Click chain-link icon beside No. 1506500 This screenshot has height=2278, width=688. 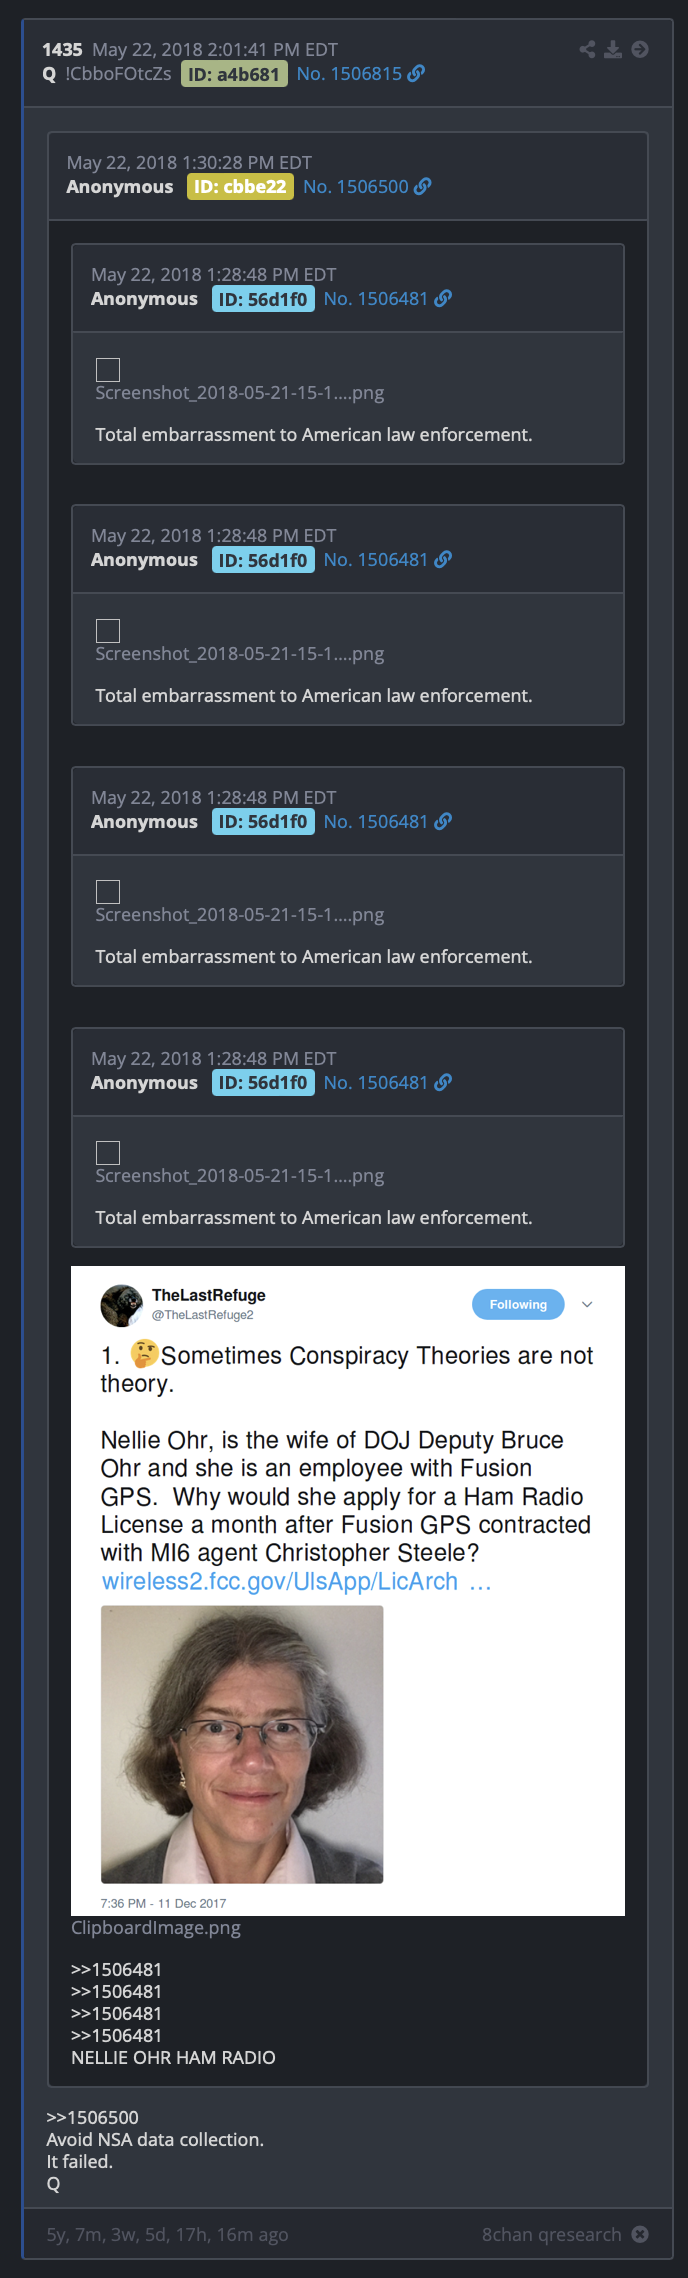(x=423, y=186)
